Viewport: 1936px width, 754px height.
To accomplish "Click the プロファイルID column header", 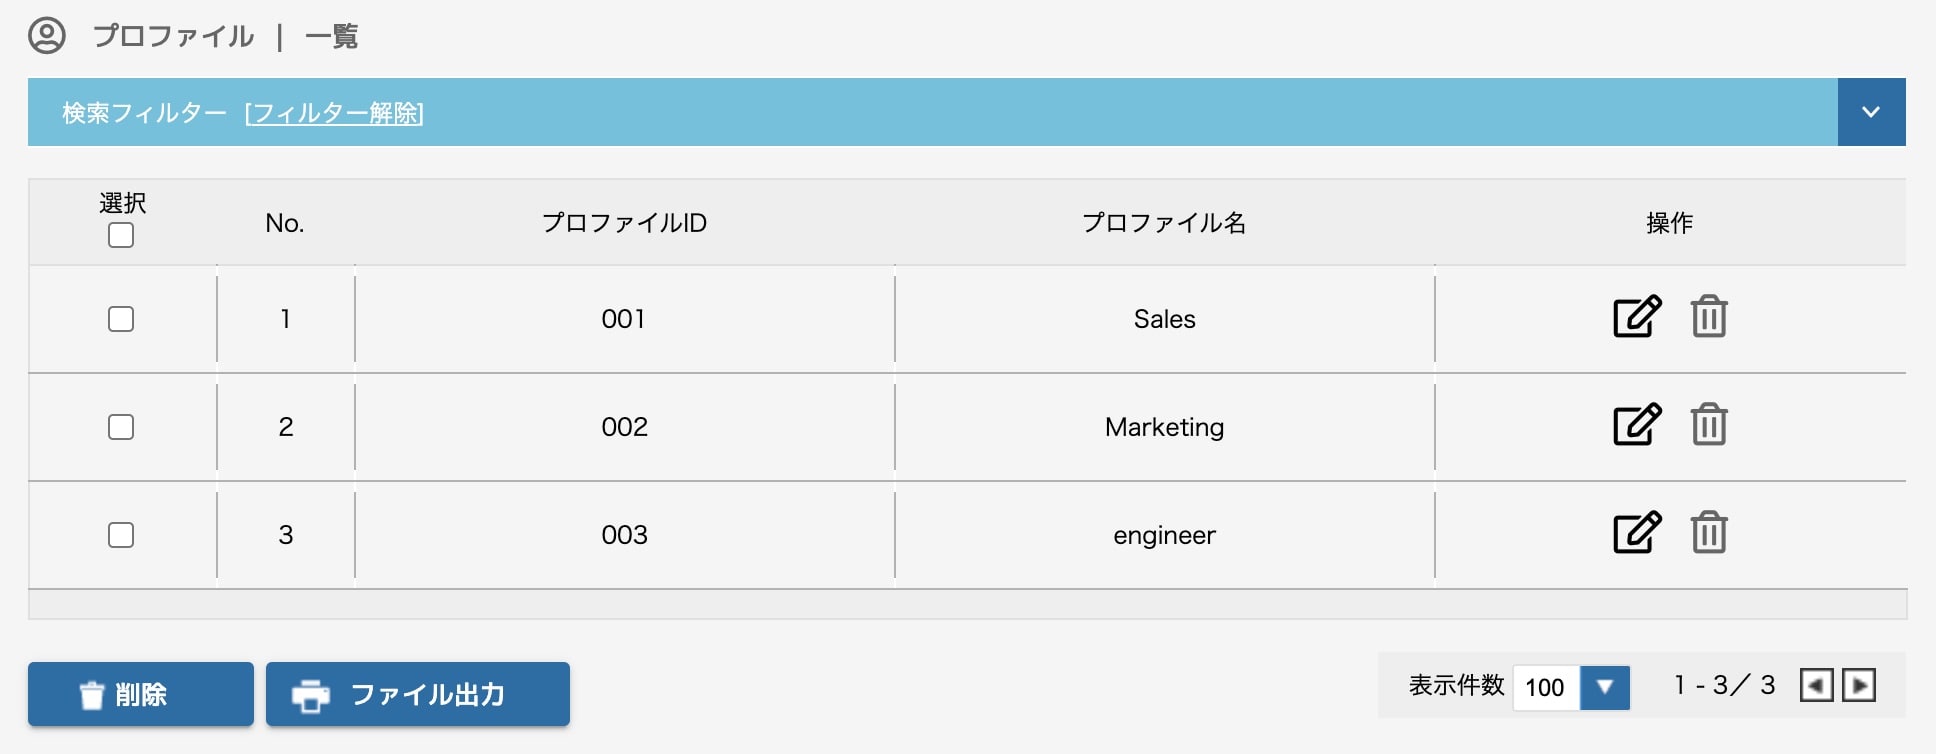I will [624, 223].
